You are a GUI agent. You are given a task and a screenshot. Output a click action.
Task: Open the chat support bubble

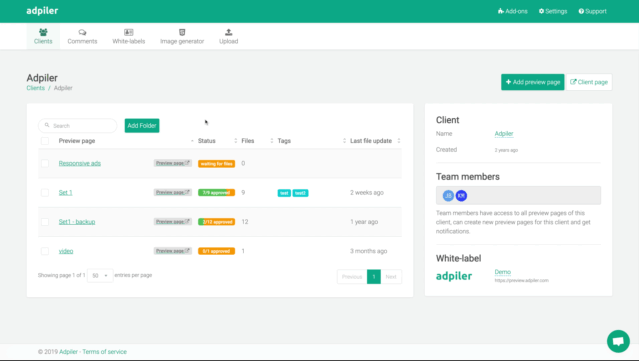[618, 341]
